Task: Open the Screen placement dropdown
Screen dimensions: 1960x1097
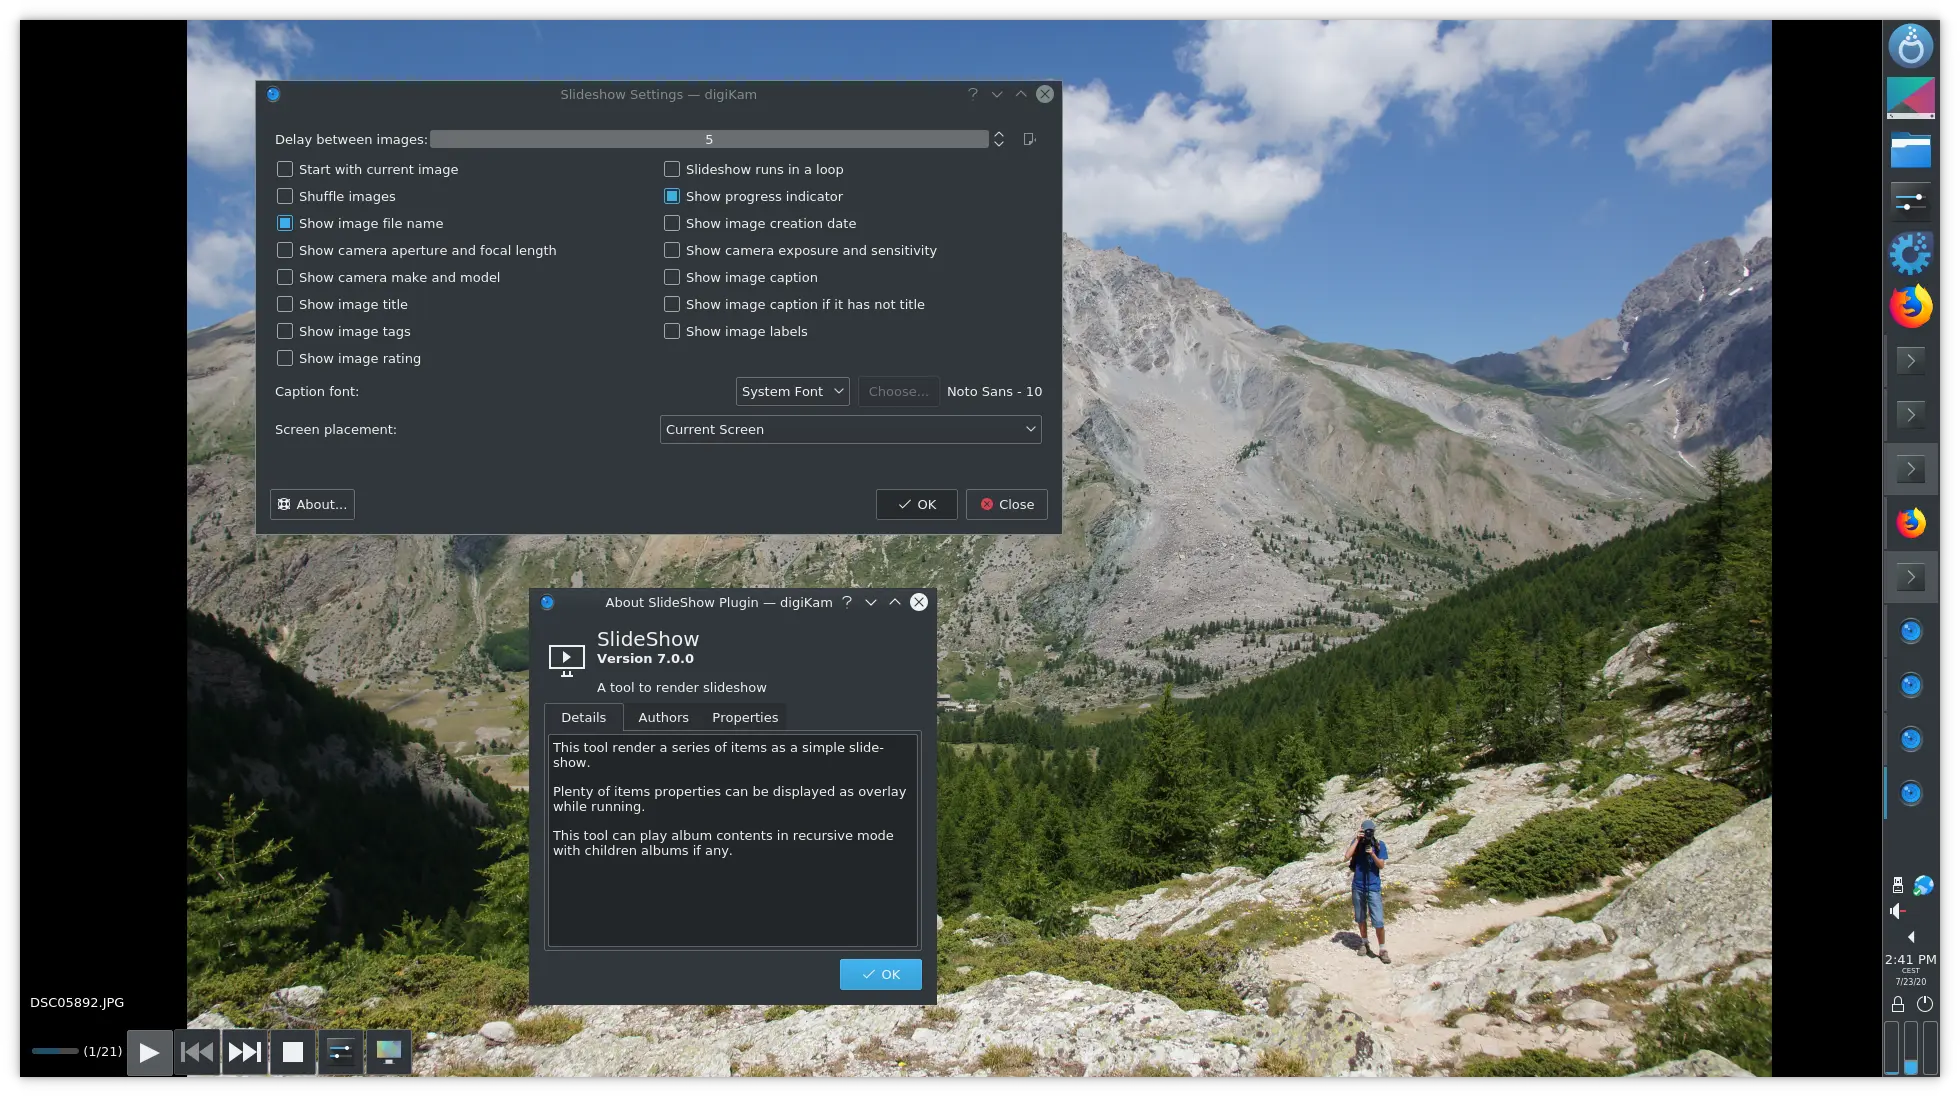Action: [849, 429]
